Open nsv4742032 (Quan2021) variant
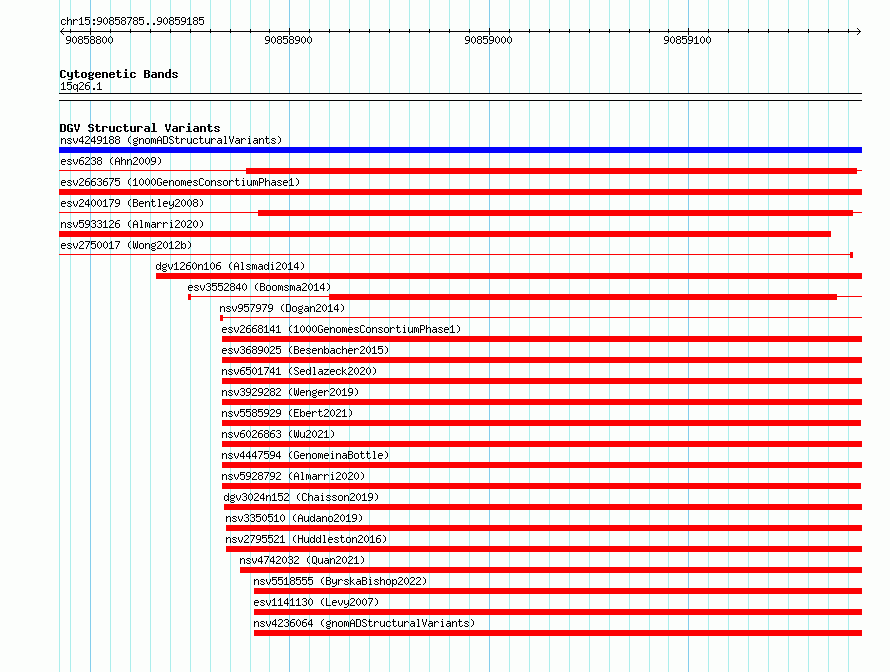 click(x=302, y=560)
